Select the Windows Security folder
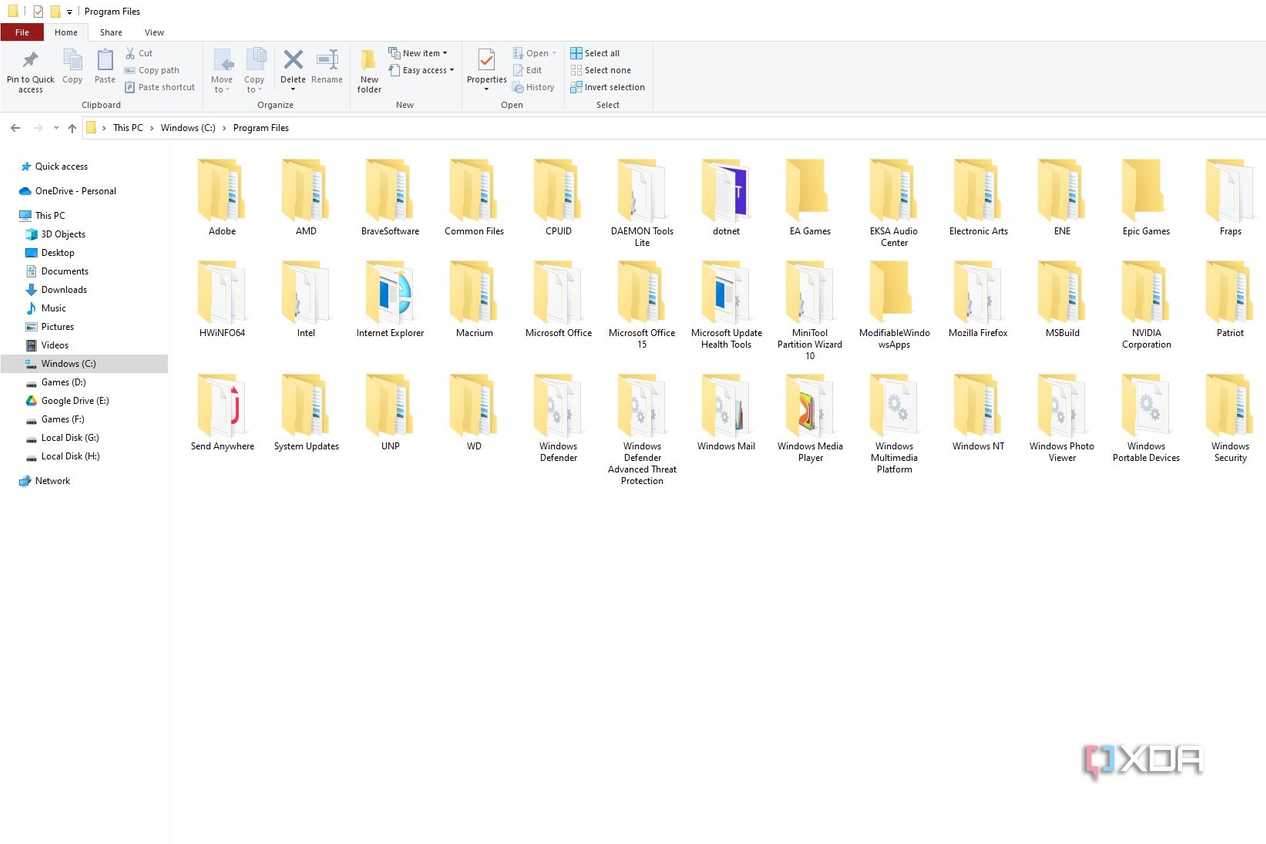Viewport: 1266px width, 844px height. (x=1230, y=418)
